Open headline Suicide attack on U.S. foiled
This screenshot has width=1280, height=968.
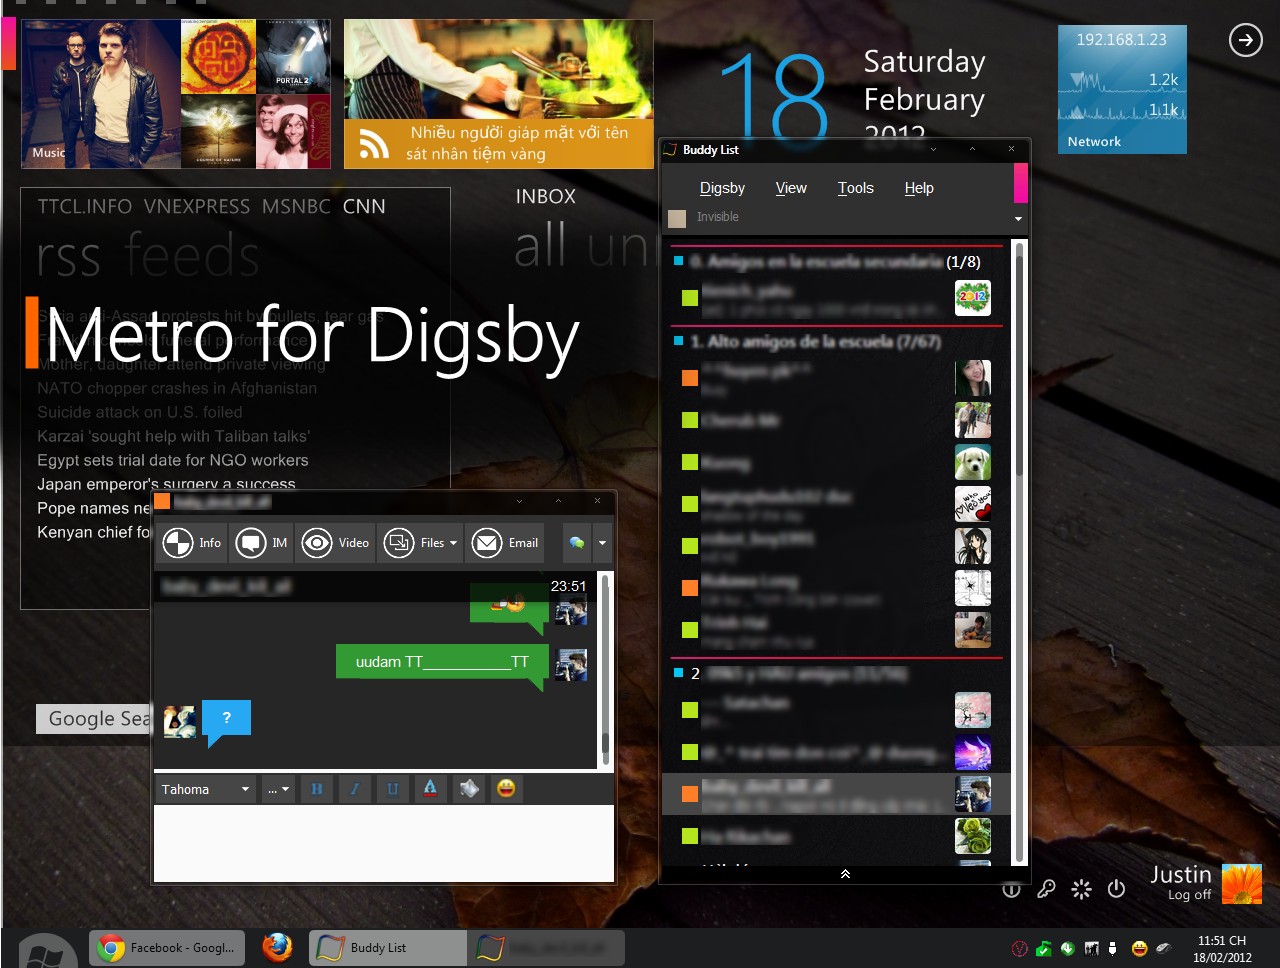(140, 412)
